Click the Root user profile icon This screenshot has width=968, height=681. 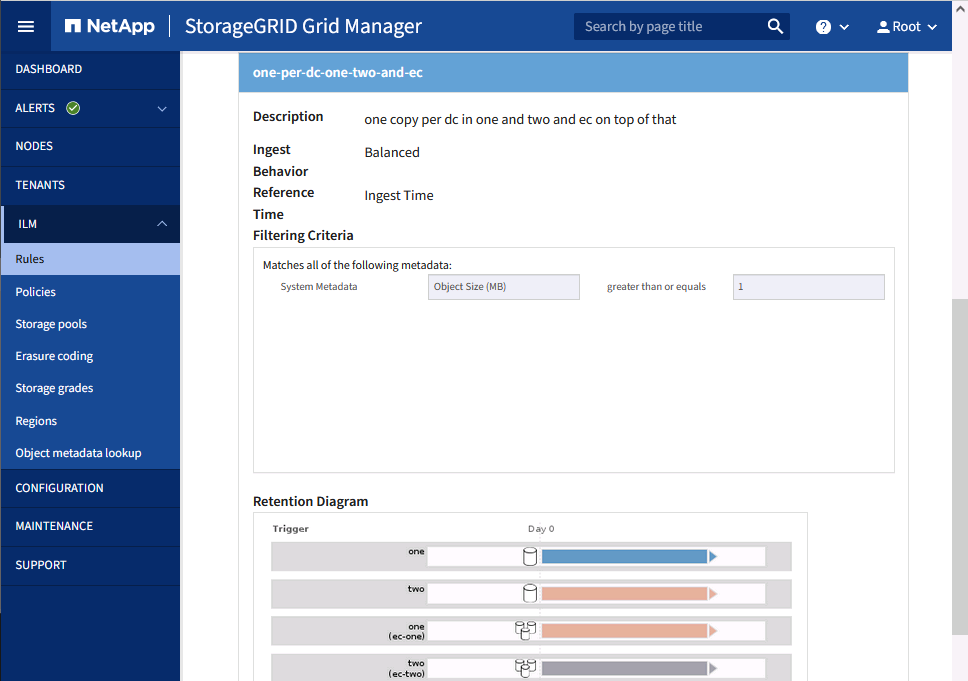pyautogui.click(x=883, y=27)
